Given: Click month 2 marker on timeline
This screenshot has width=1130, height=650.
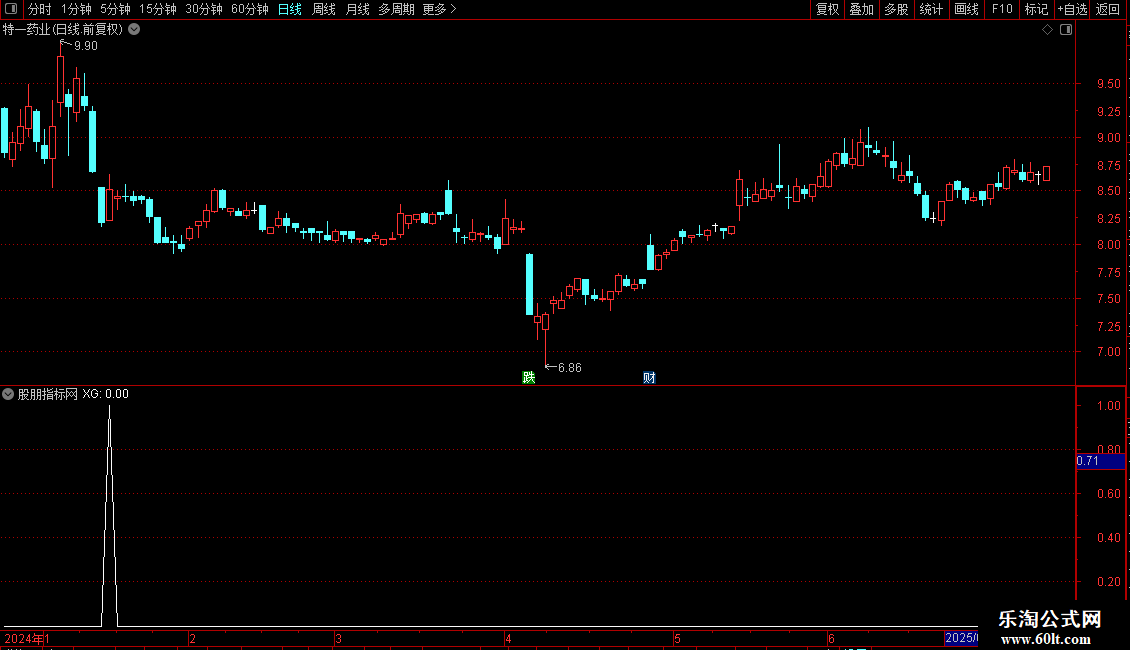Looking at the screenshot, I should [192, 638].
